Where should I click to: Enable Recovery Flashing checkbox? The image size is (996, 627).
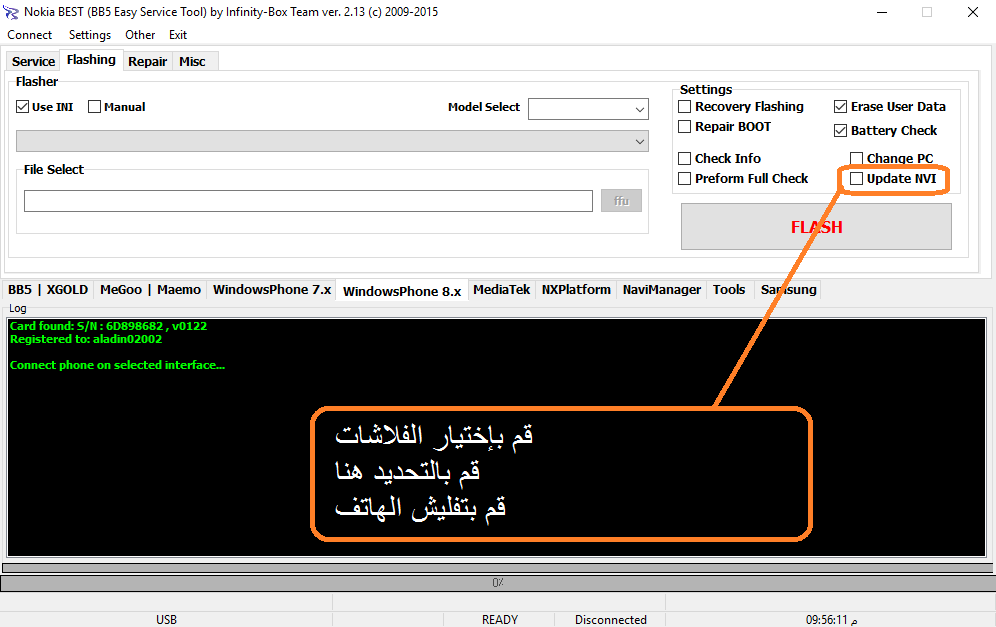(x=685, y=107)
